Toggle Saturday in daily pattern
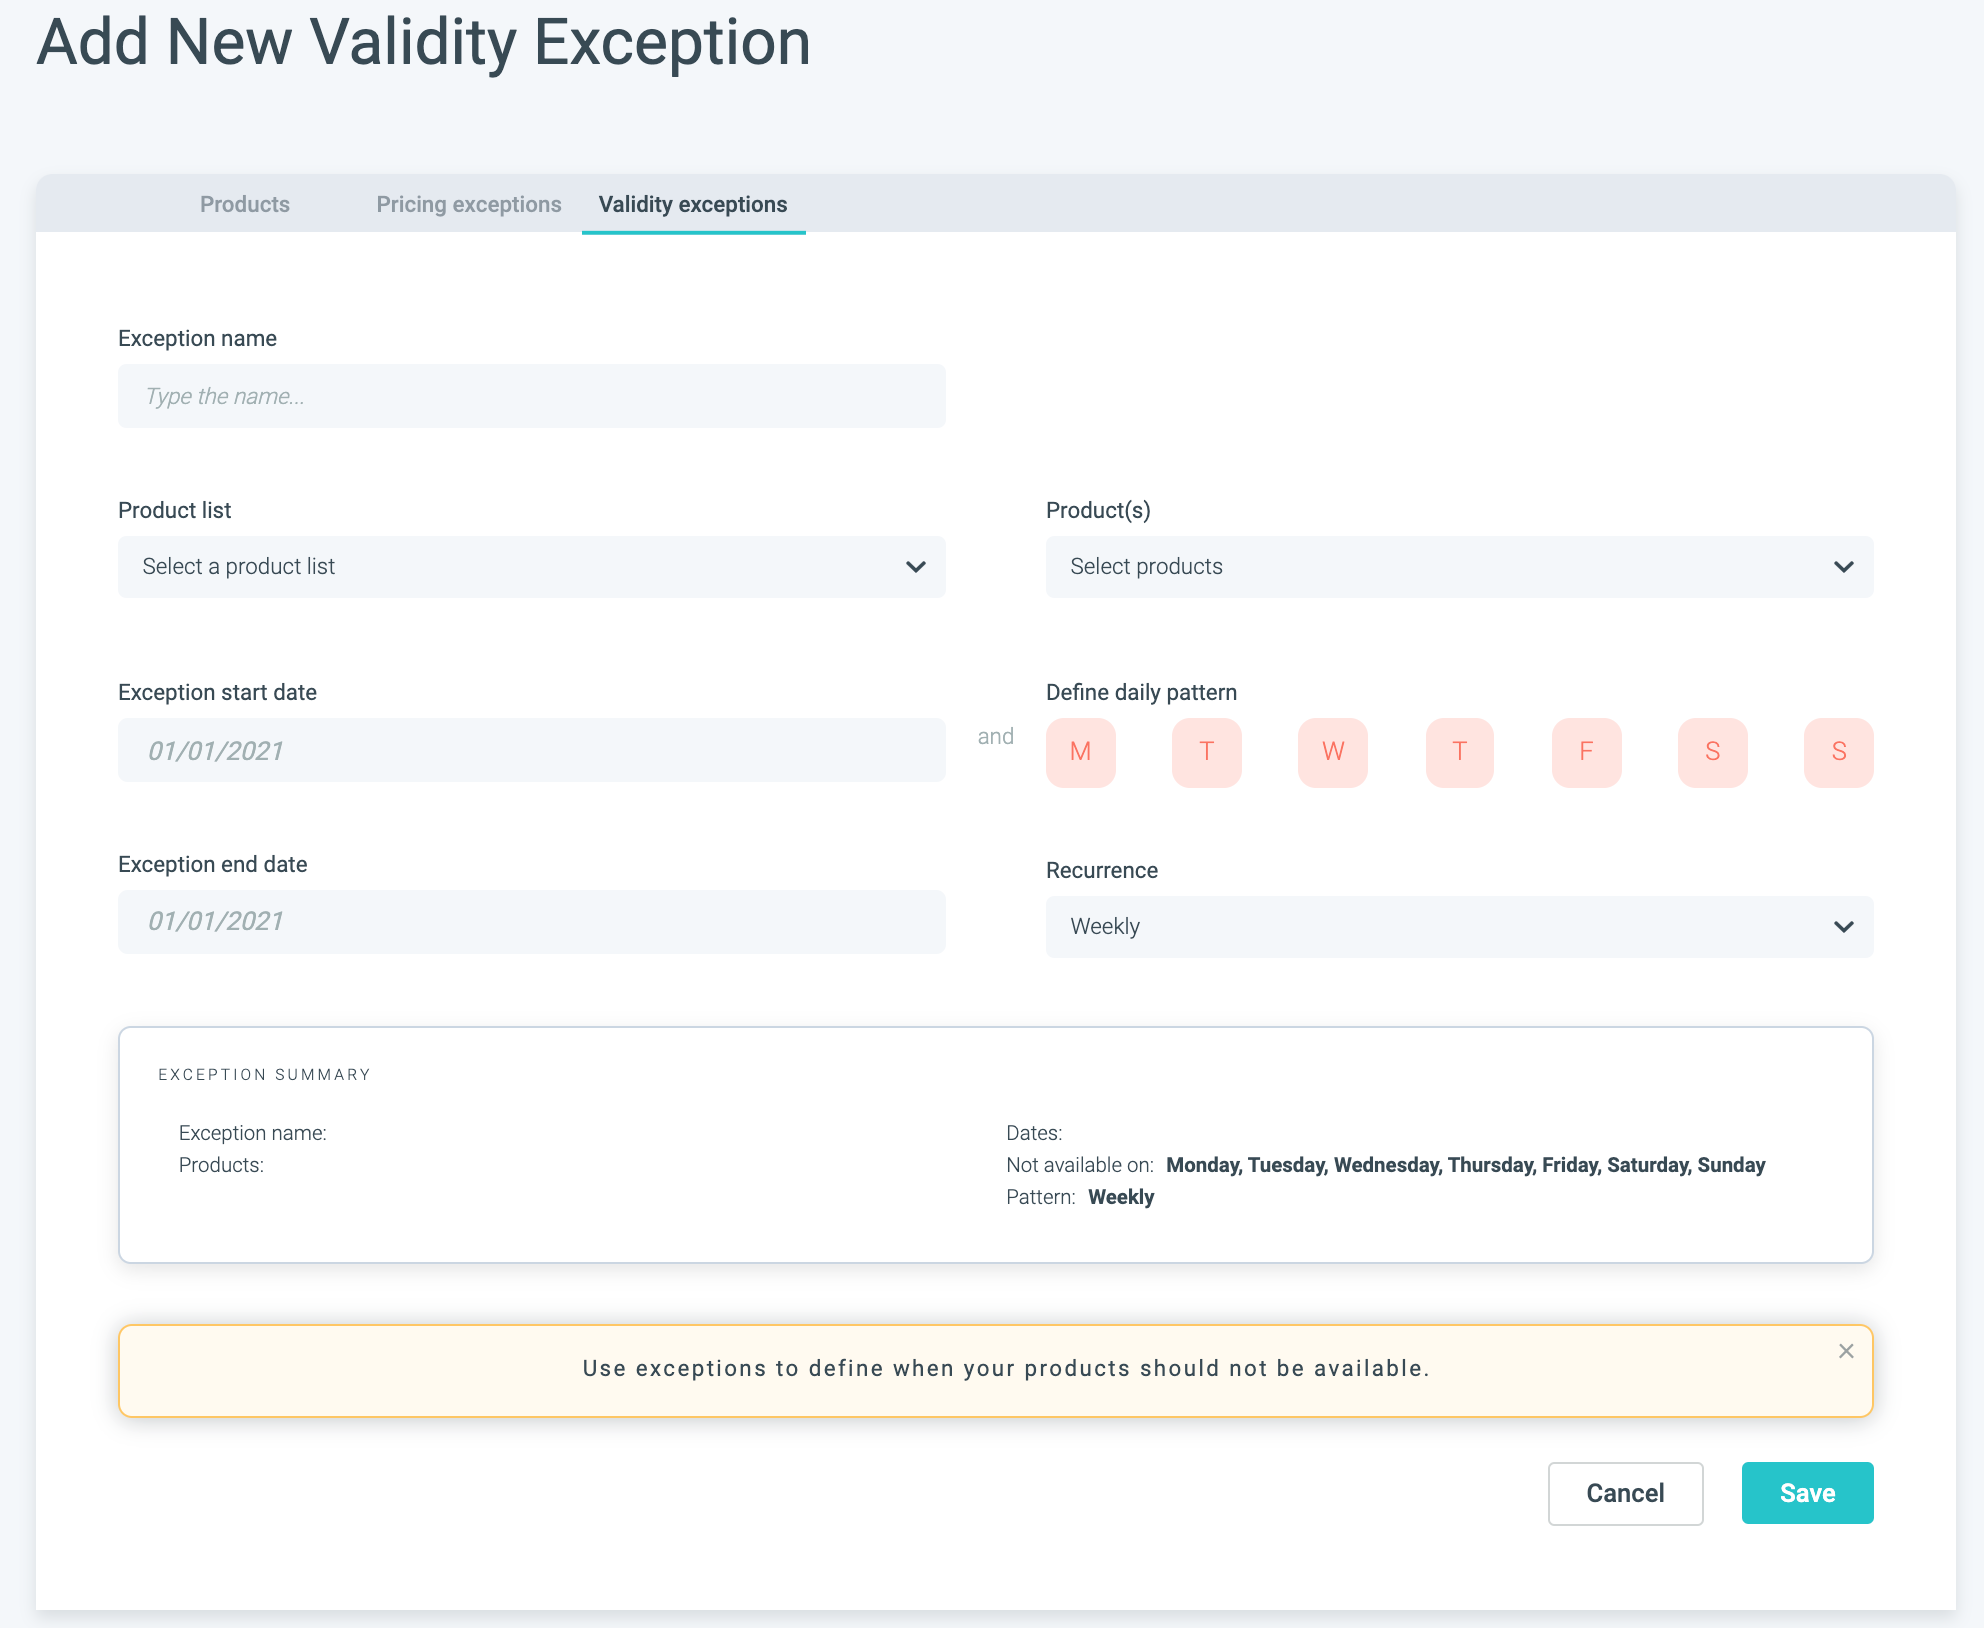The height and width of the screenshot is (1628, 1984). pos(1712,752)
